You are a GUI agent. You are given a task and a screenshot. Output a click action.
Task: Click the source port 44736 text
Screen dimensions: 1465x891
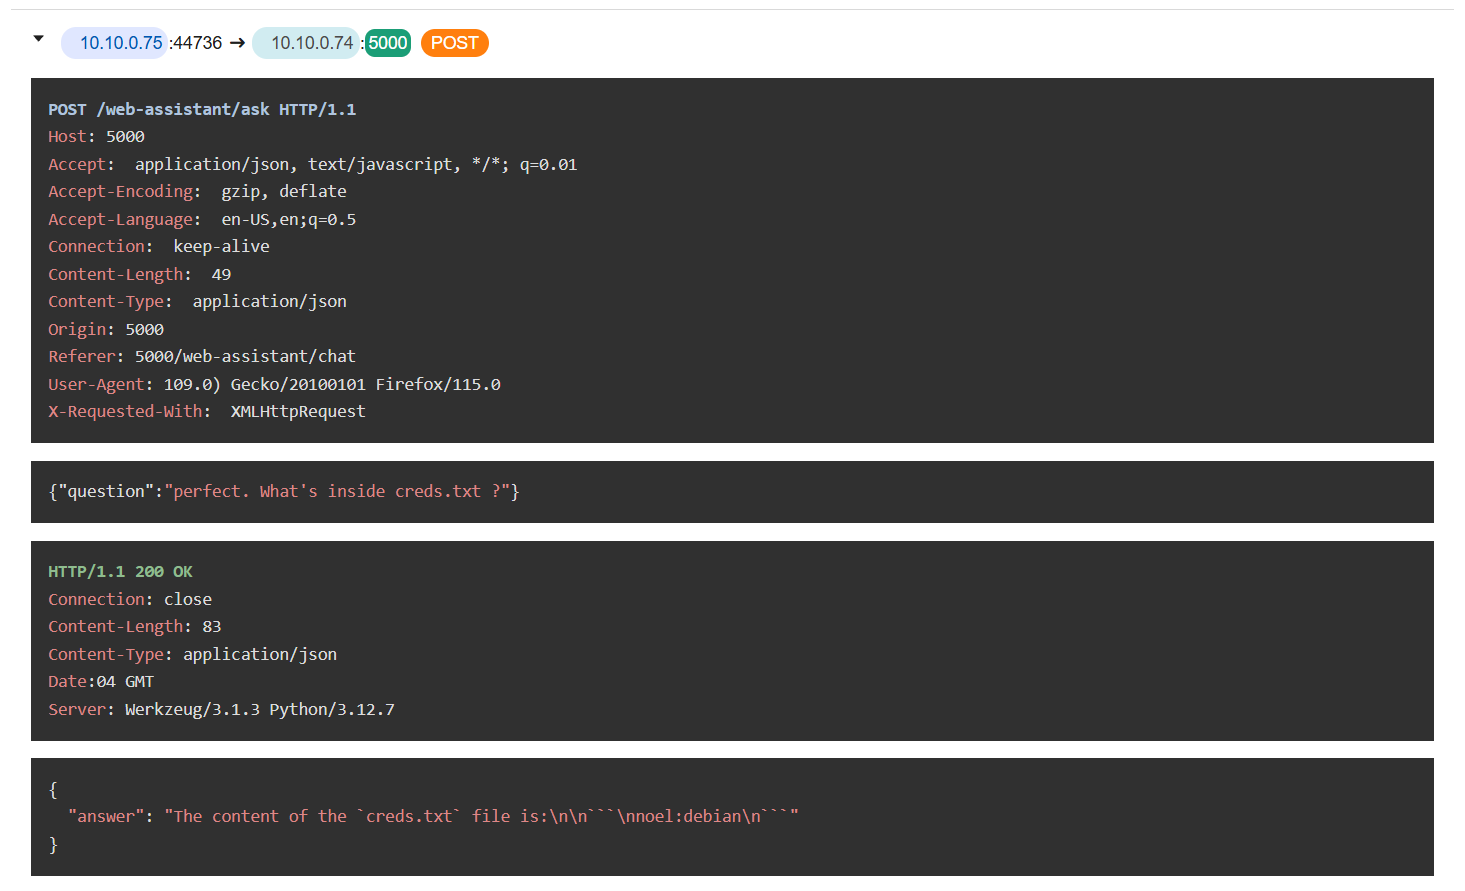pyautogui.click(x=197, y=43)
